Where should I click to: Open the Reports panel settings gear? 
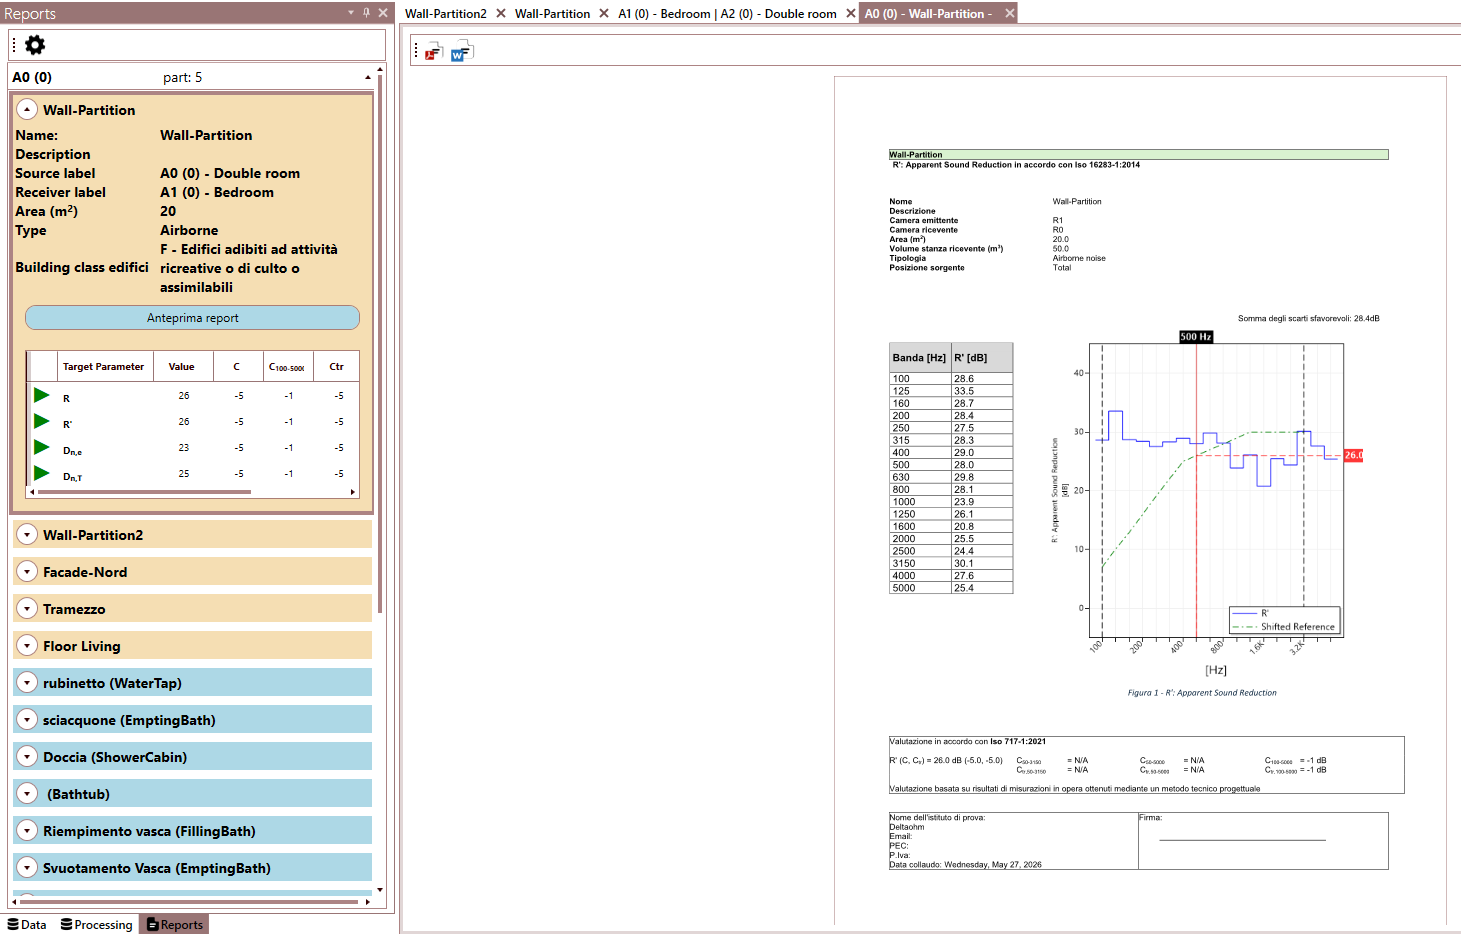35,45
